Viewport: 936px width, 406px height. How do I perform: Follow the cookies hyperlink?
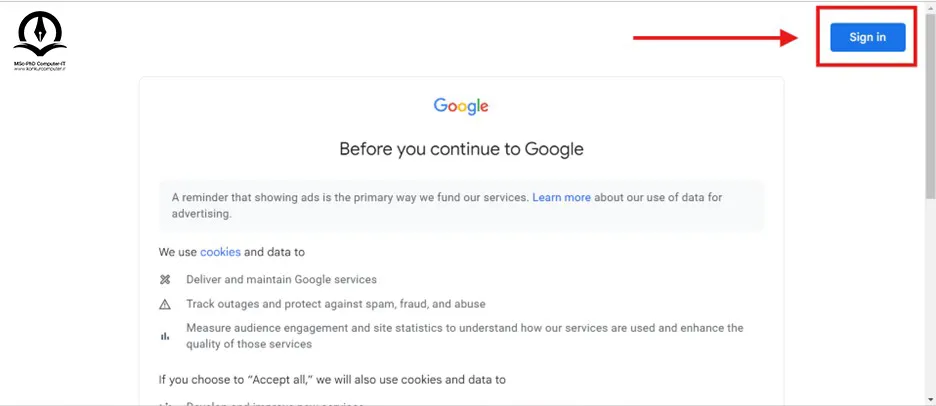click(x=220, y=252)
